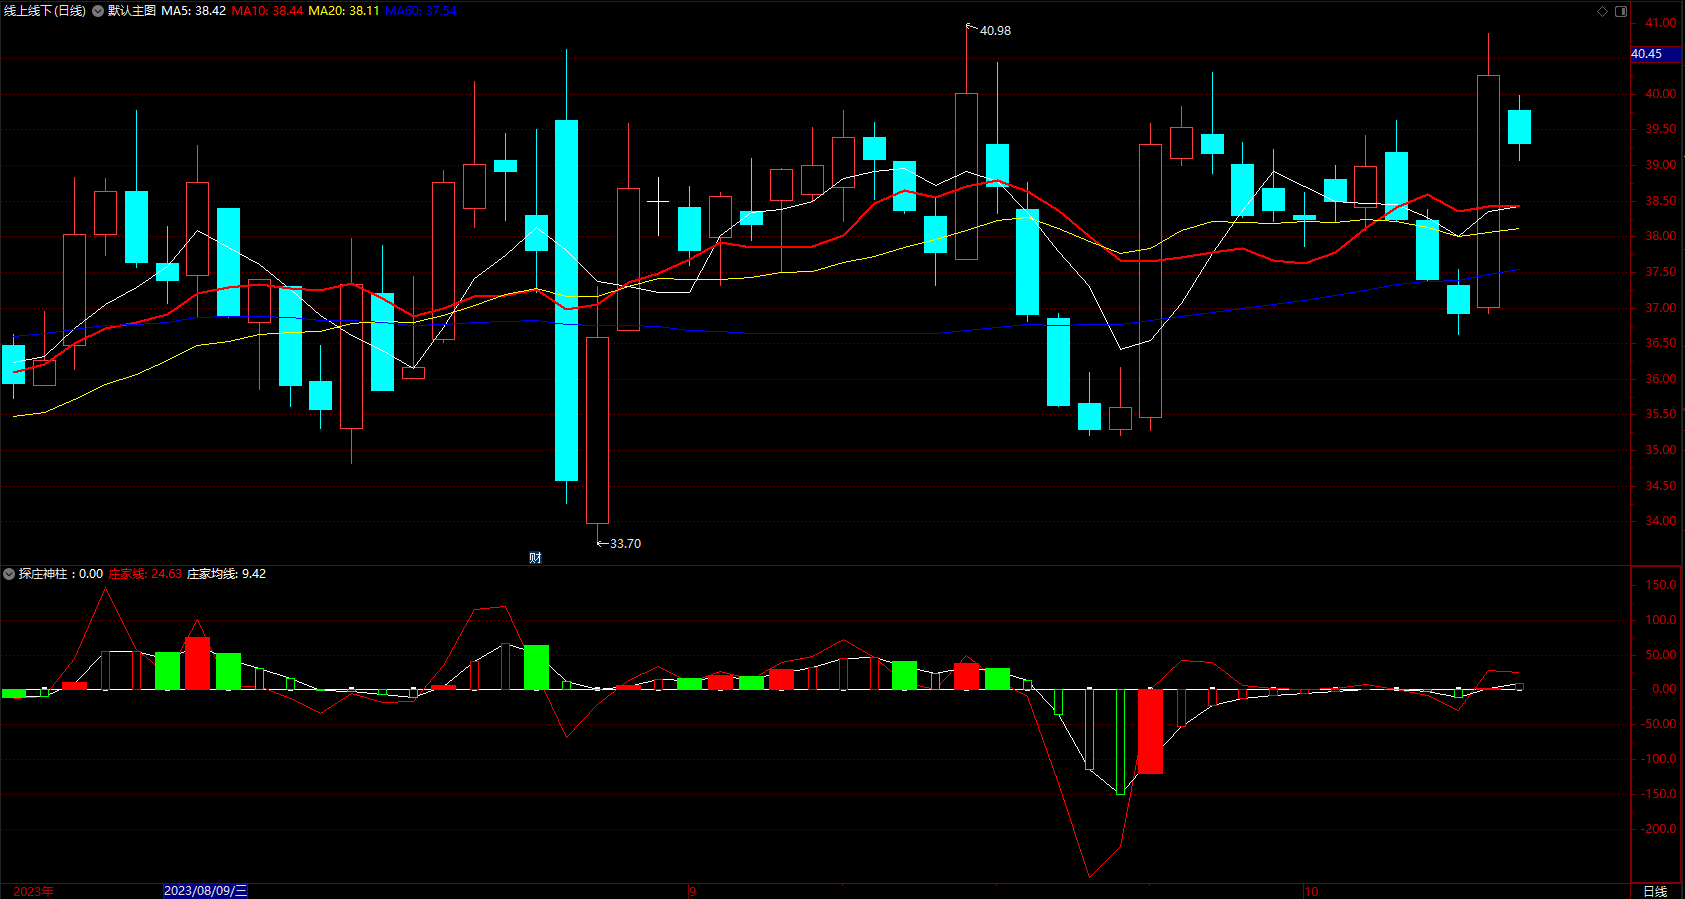Select the MA20: 38.11 indicator label

[344, 11]
